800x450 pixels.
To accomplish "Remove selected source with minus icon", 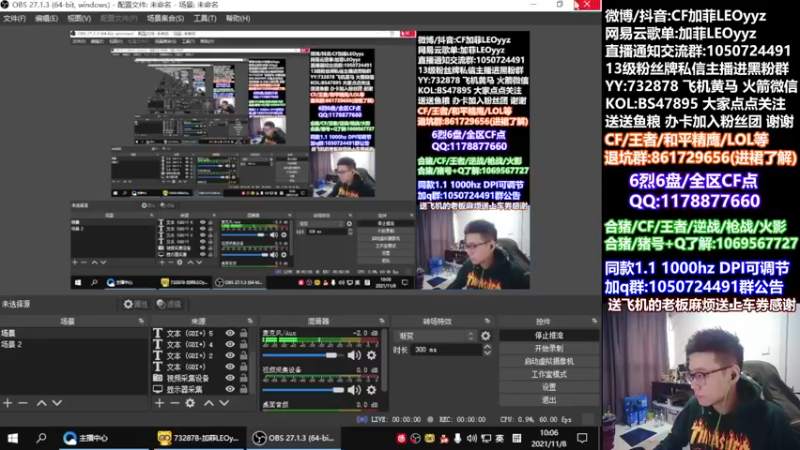I will tap(175, 403).
